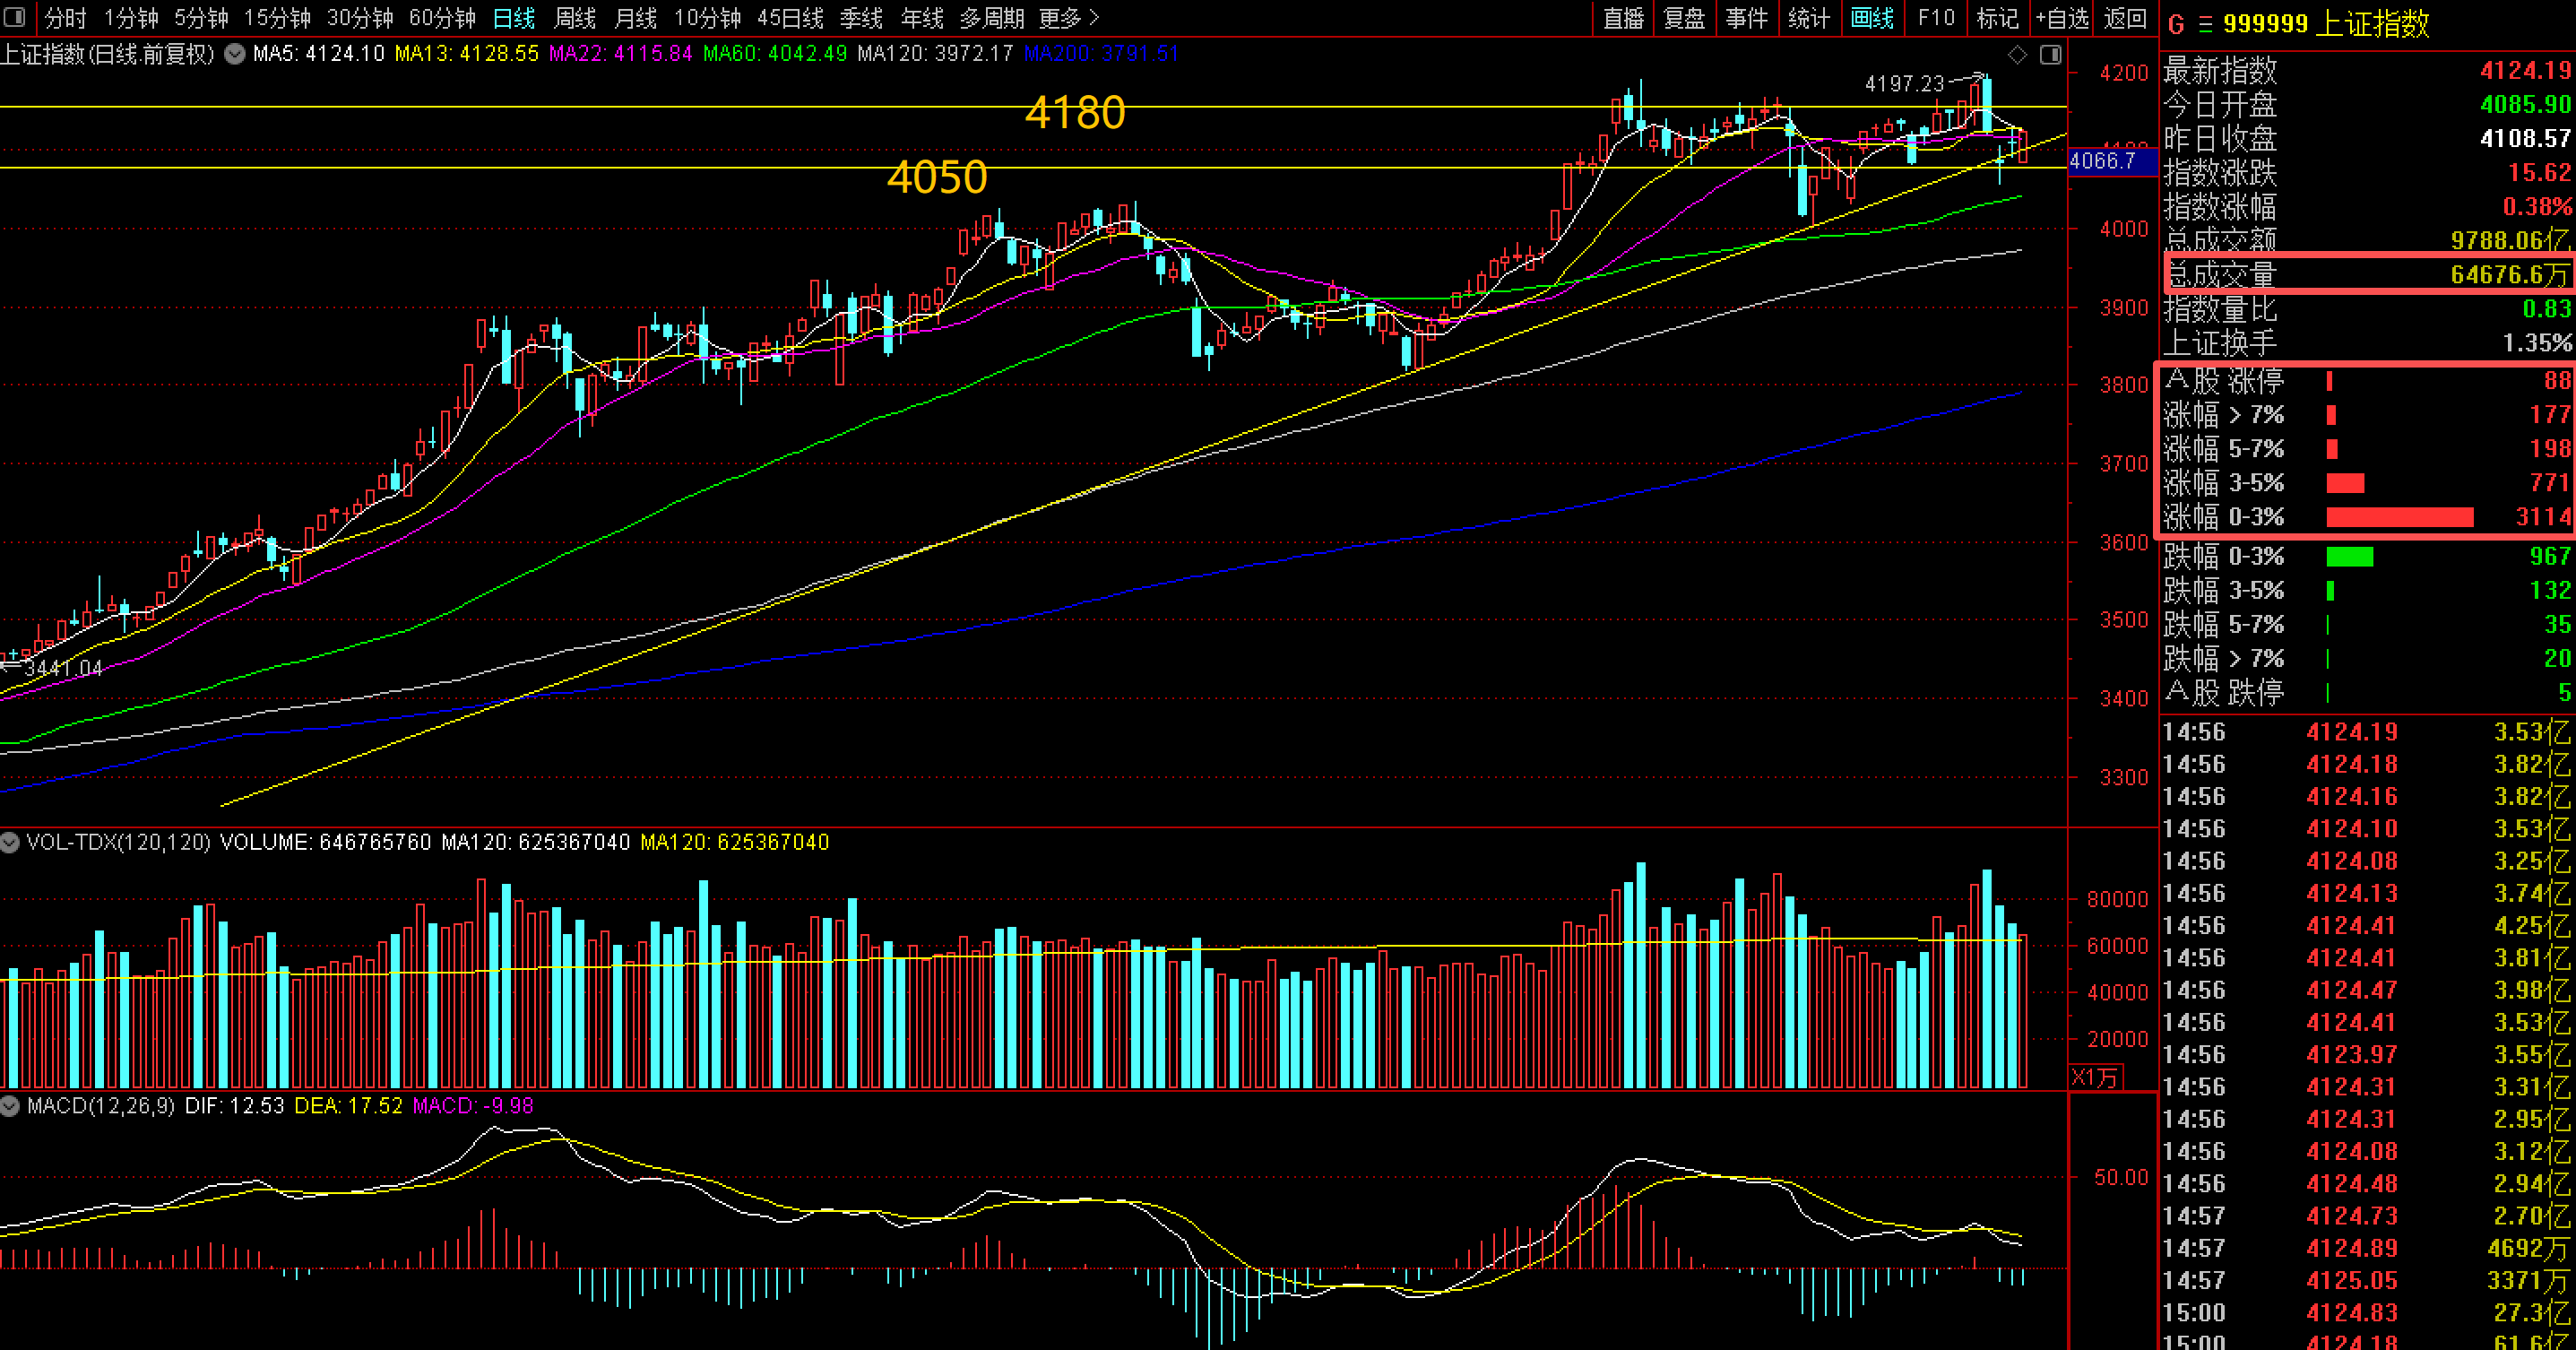2576x1350 pixels.
Task: Open 更多 periods expander arrow
Action: [x=1093, y=18]
